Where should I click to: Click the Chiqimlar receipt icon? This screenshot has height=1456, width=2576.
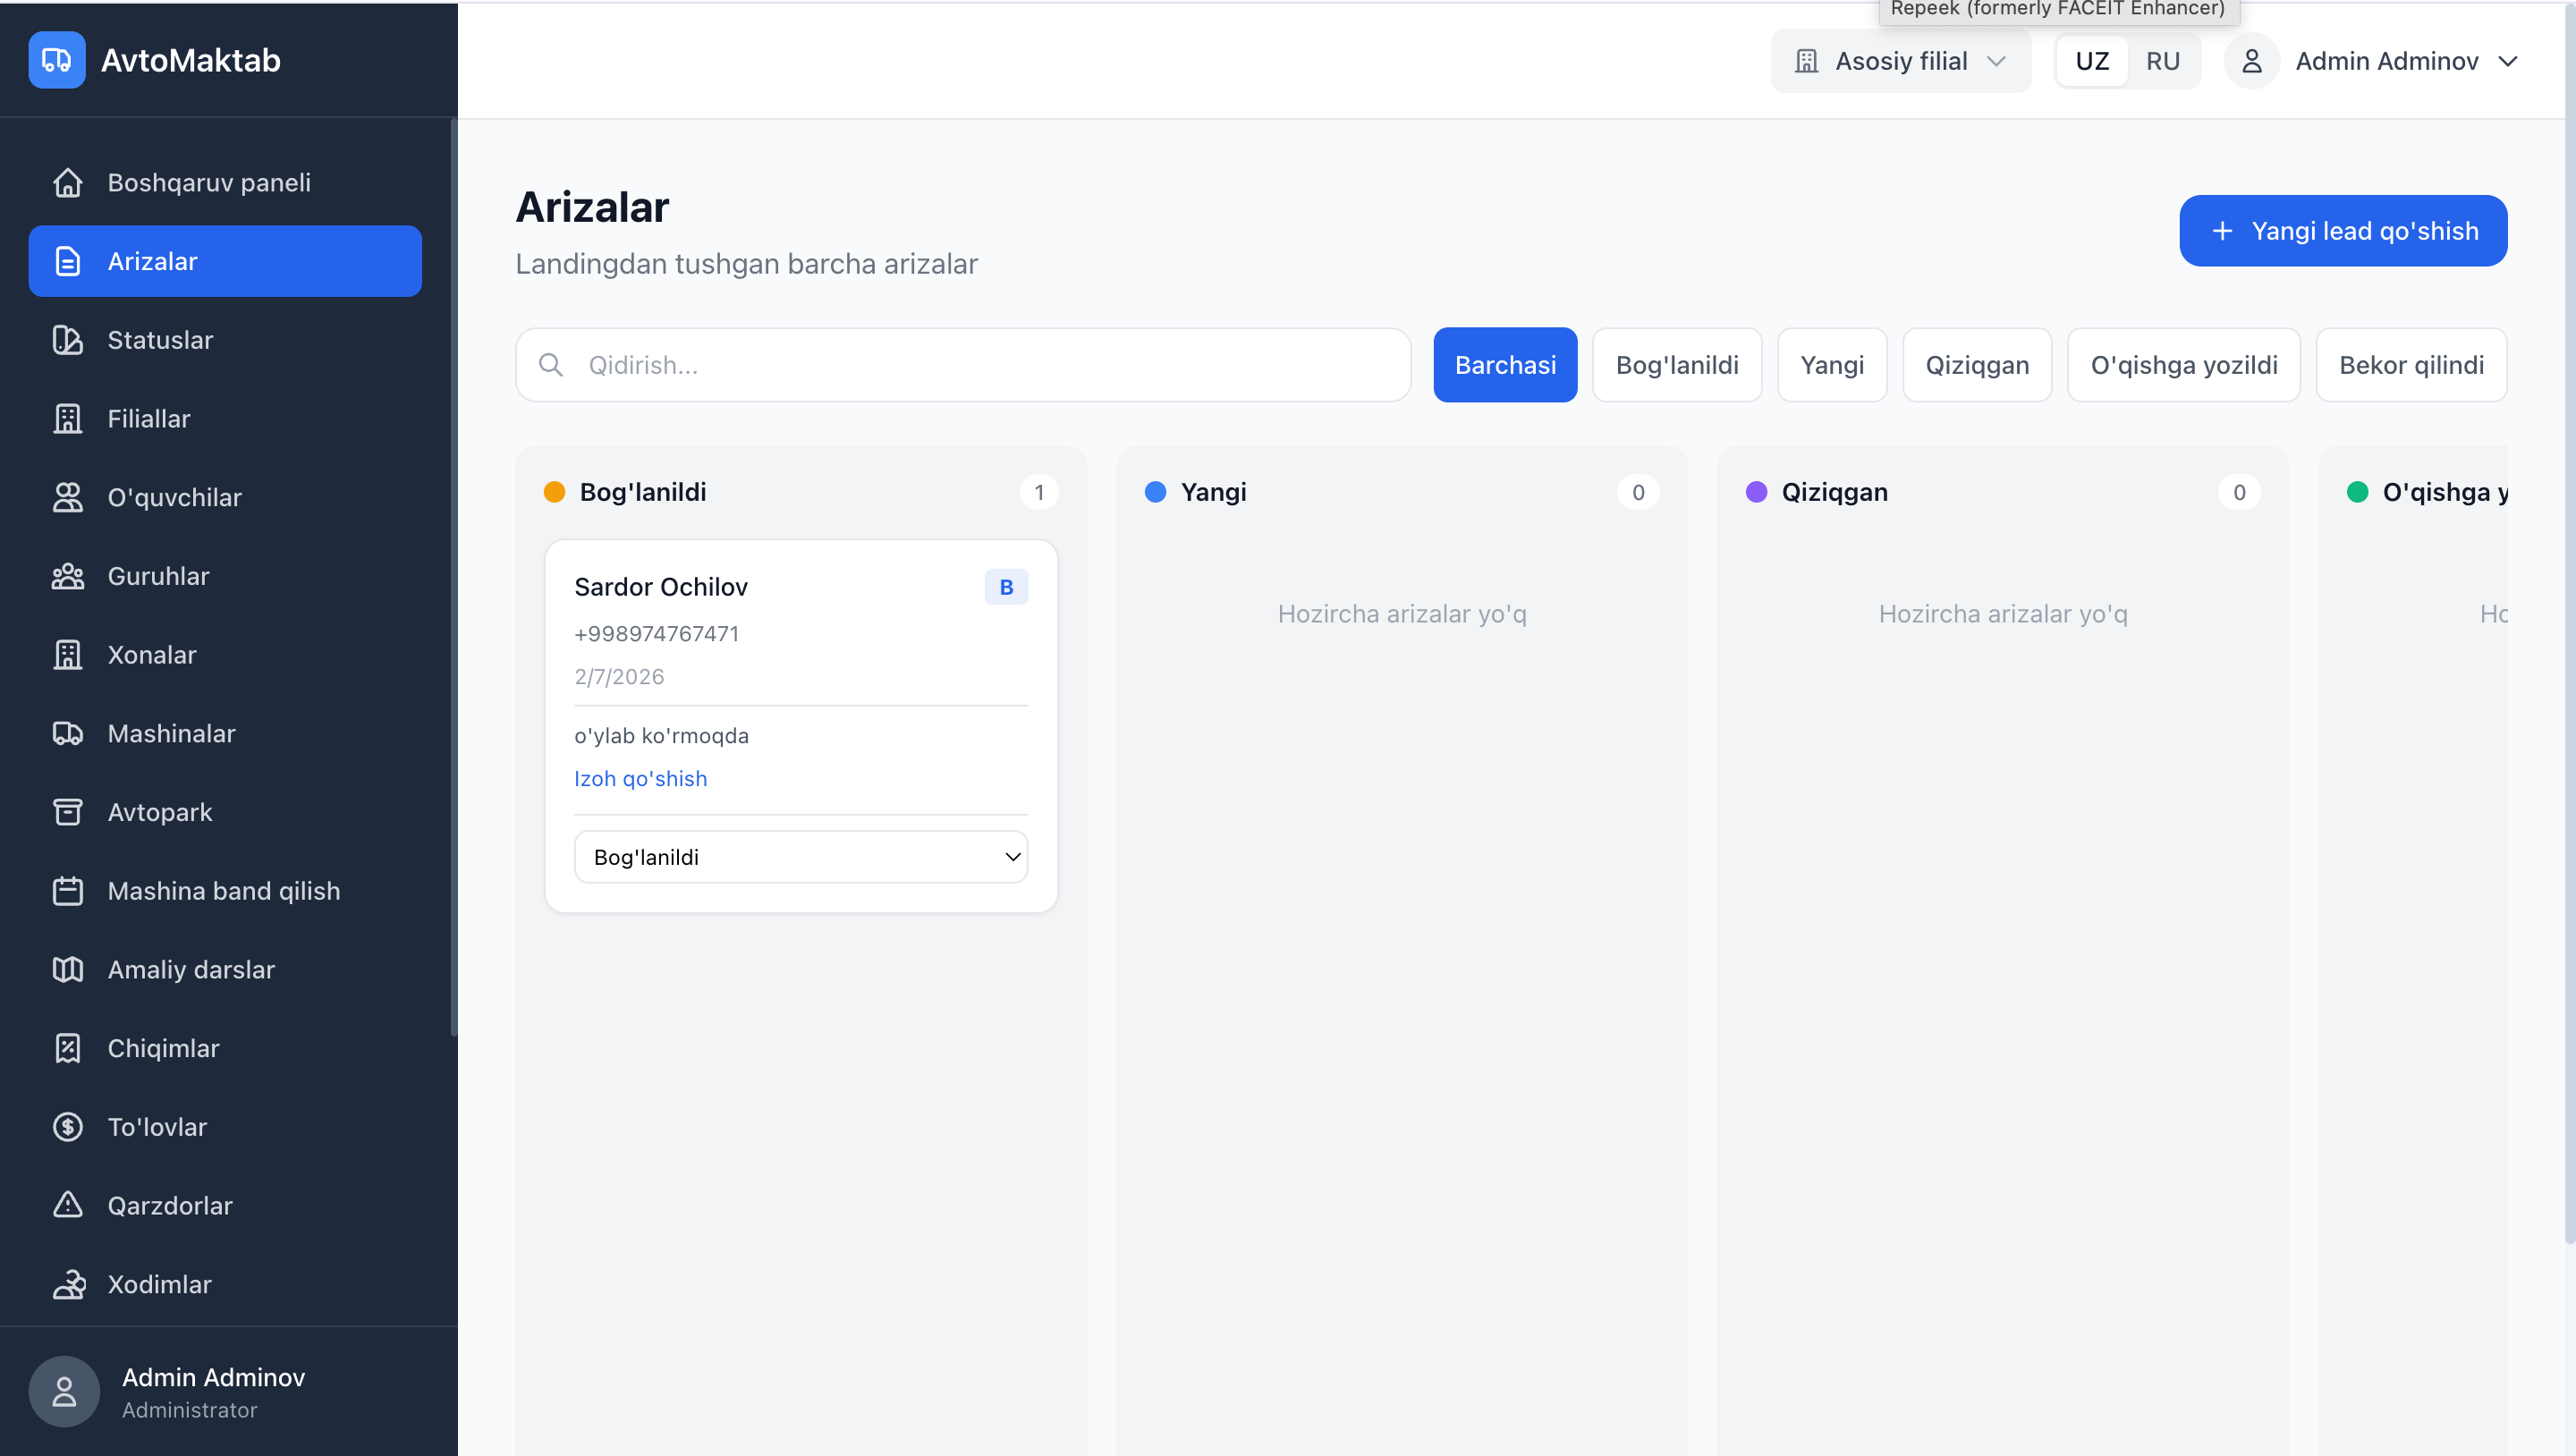click(67, 1048)
